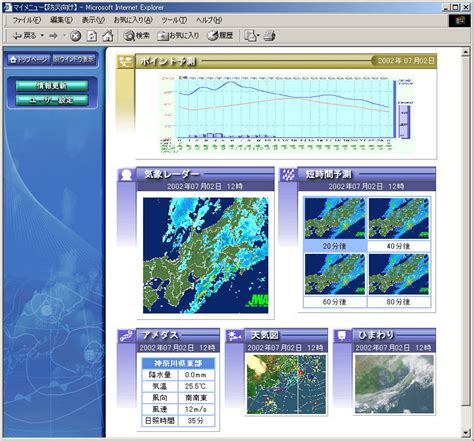Open the Favorites (お気に入り) toolbar button
Screen dimensions: 474x441
point(178,35)
